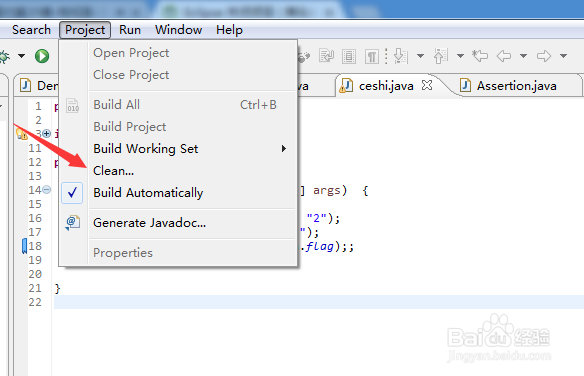Open Properties from Project menu
Screen dimensions: 584x376
178,253
